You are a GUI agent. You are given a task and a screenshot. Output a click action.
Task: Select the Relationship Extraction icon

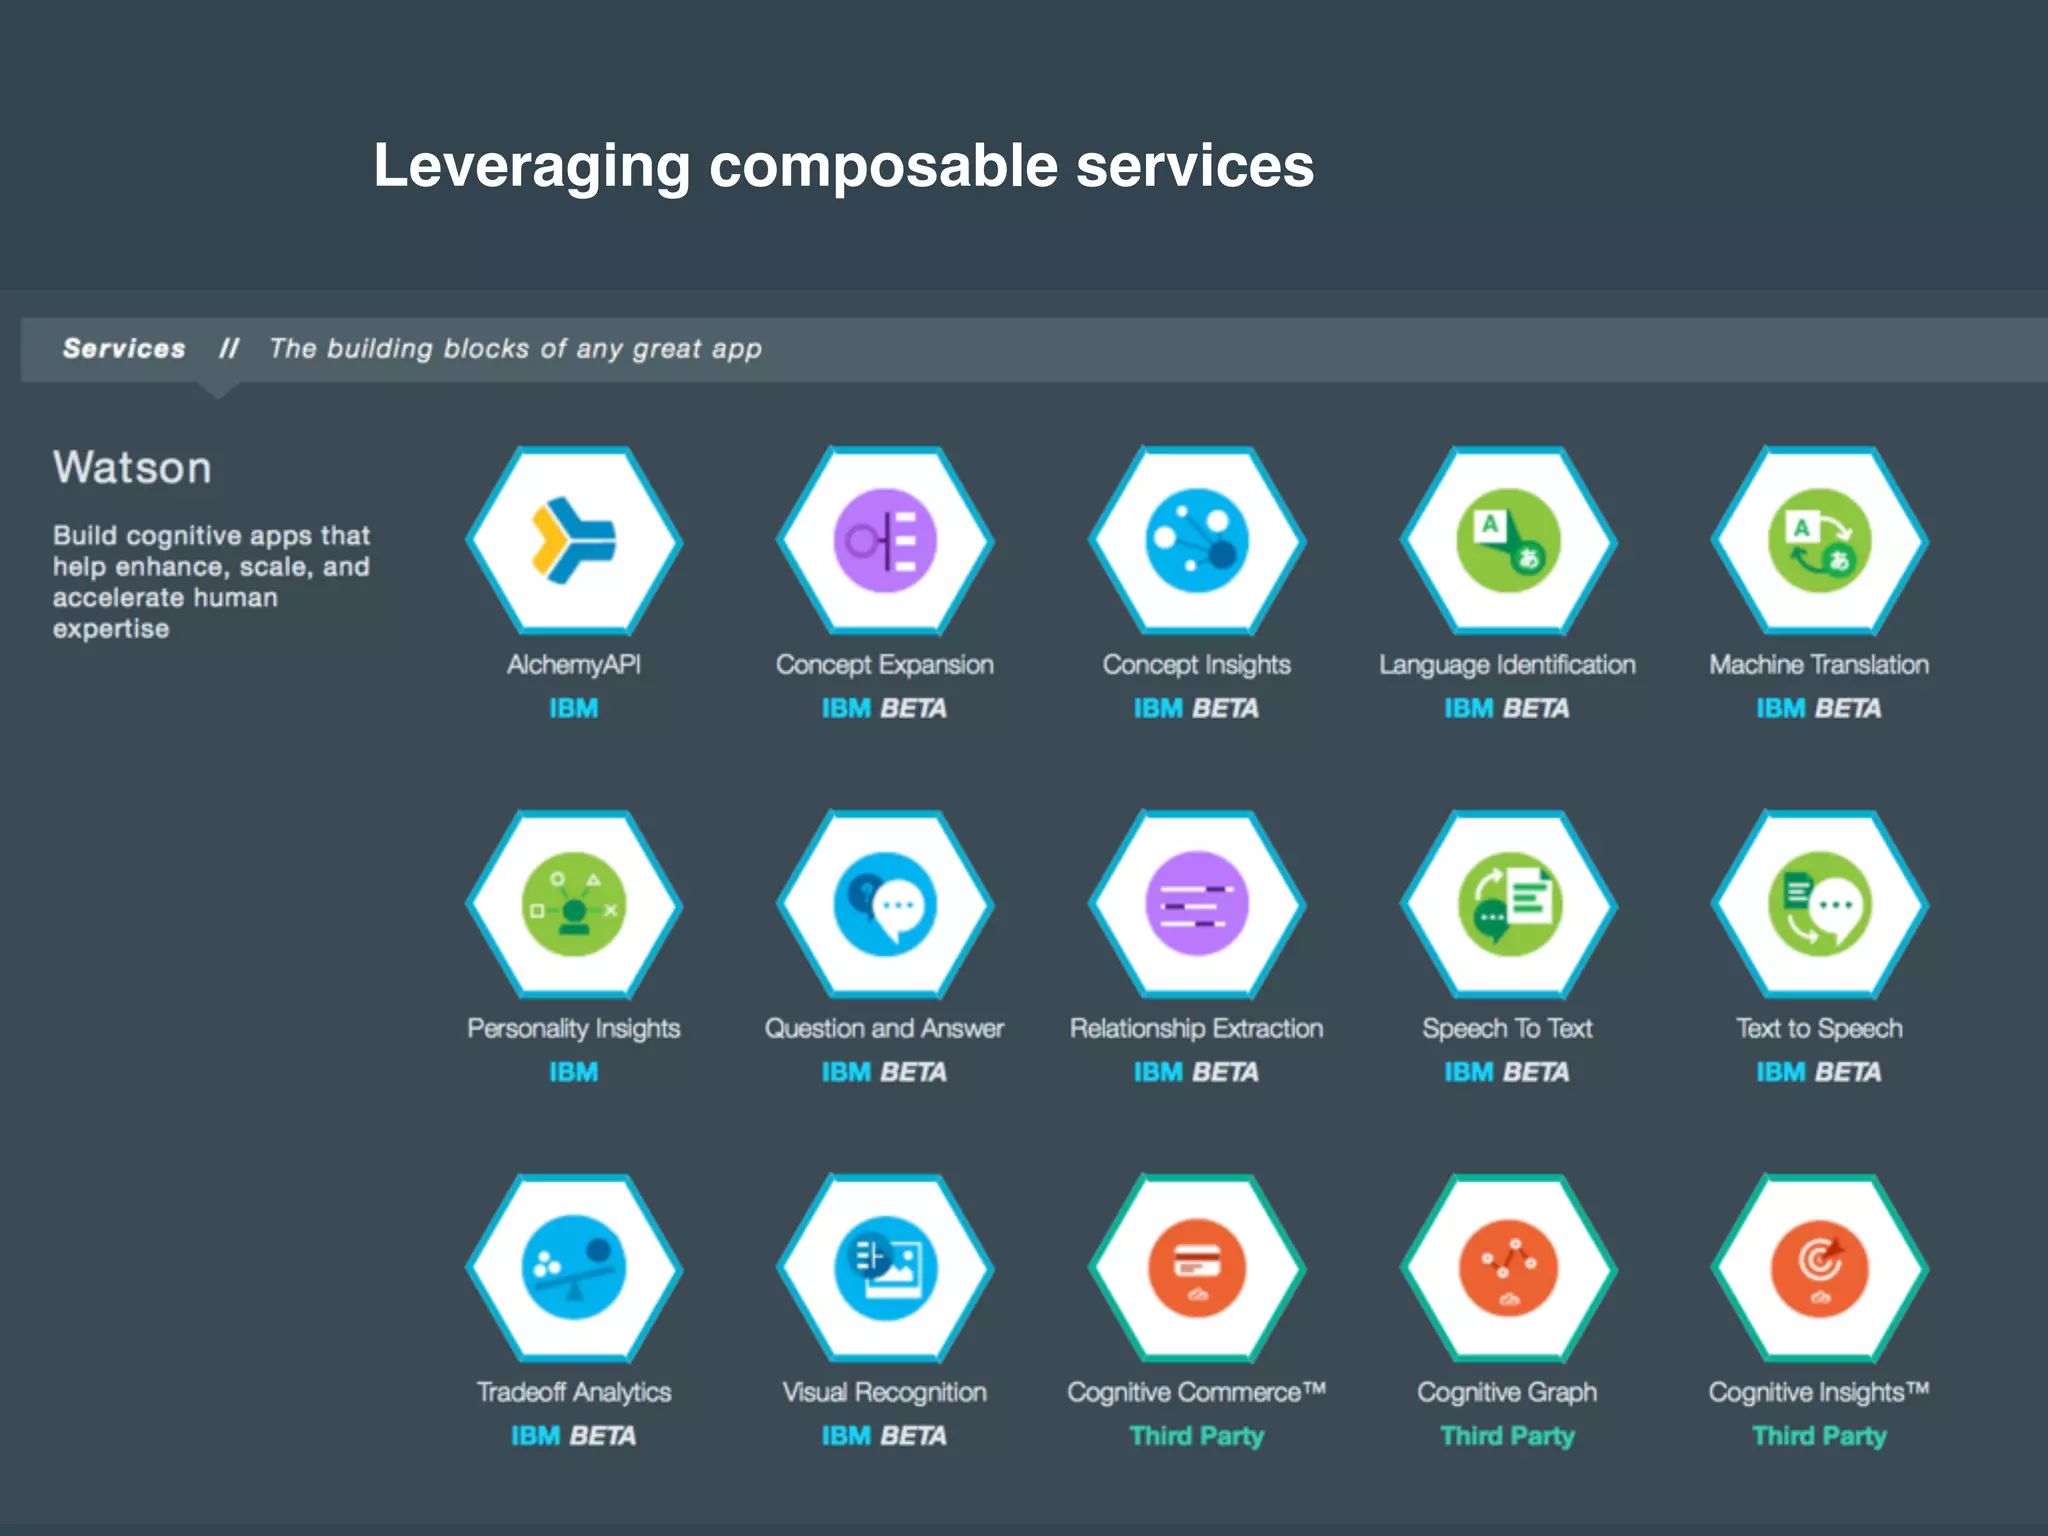(x=1197, y=905)
